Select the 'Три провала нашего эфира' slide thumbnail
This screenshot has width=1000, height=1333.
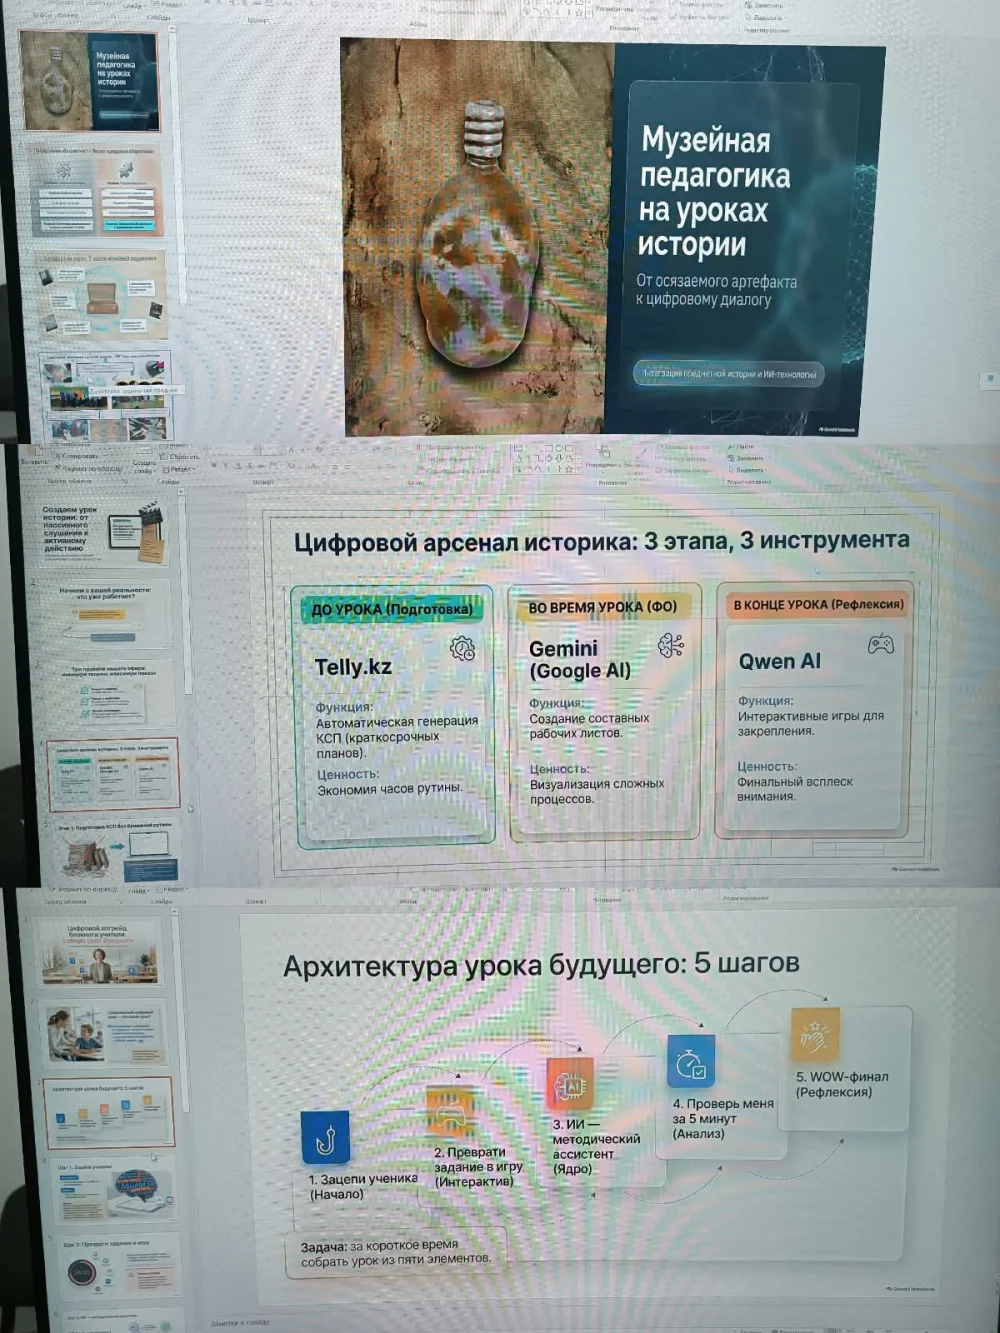[110, 694]
